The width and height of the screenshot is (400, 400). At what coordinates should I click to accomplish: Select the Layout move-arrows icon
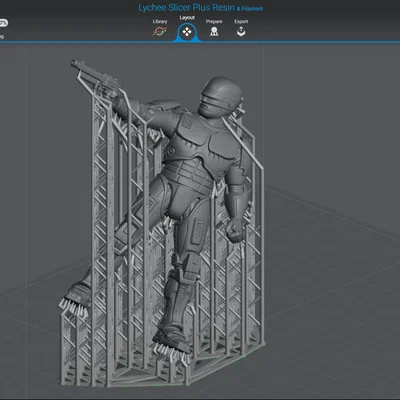pyautogui.click(x=187, y=32)
